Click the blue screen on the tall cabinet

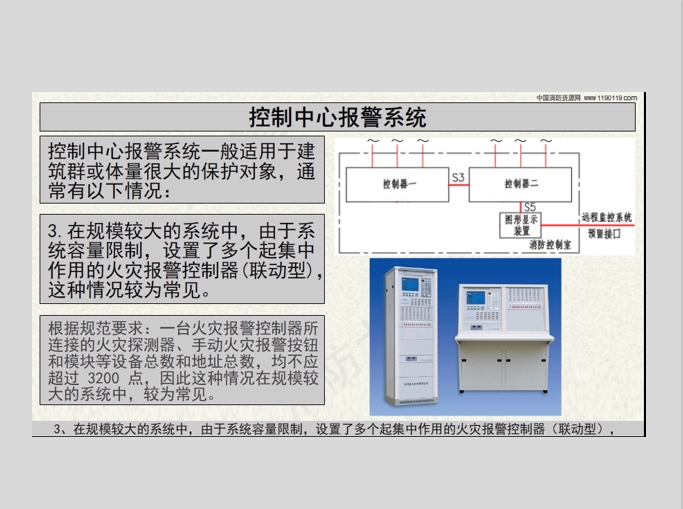click(410, 286)
